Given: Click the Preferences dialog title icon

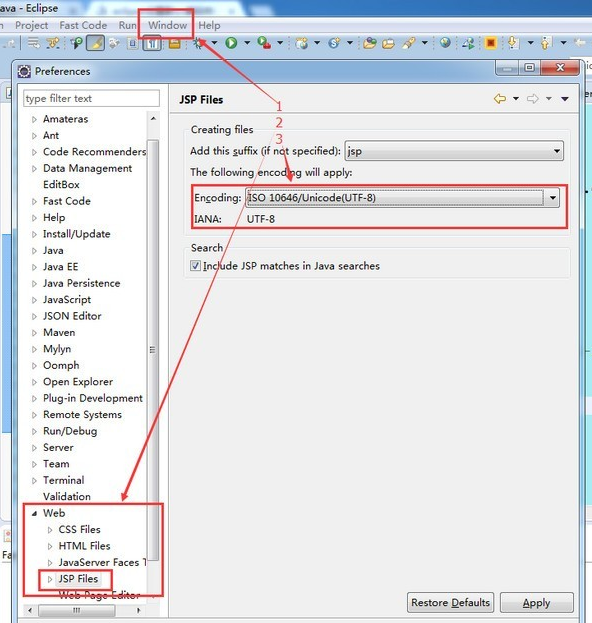Looking at the screenshot, I should tap(24, 72).
